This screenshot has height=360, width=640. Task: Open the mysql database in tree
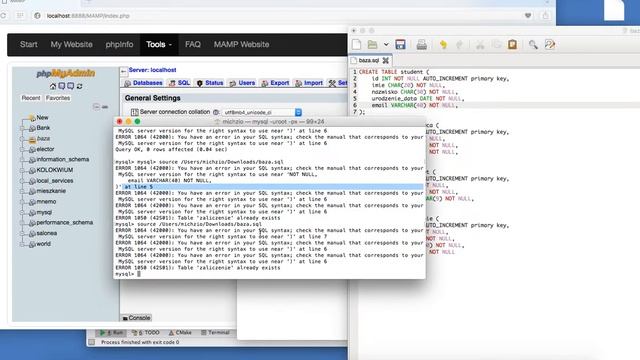44,212
